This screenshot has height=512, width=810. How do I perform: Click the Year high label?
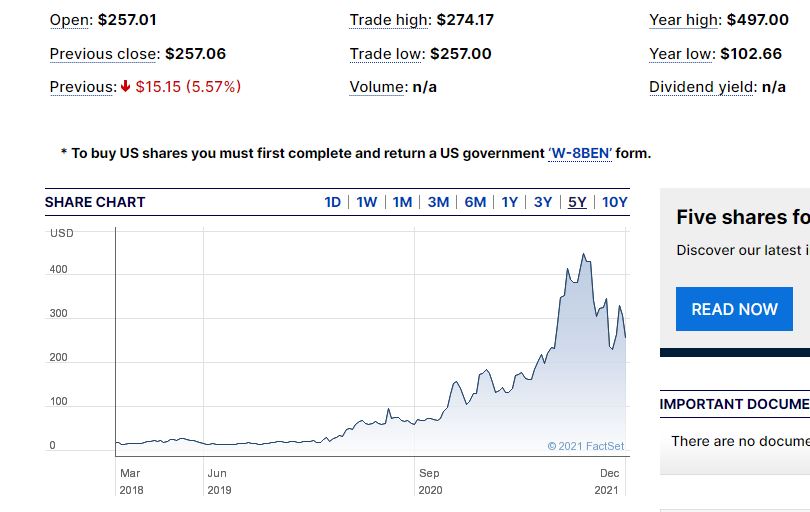(x=685, y=20)
